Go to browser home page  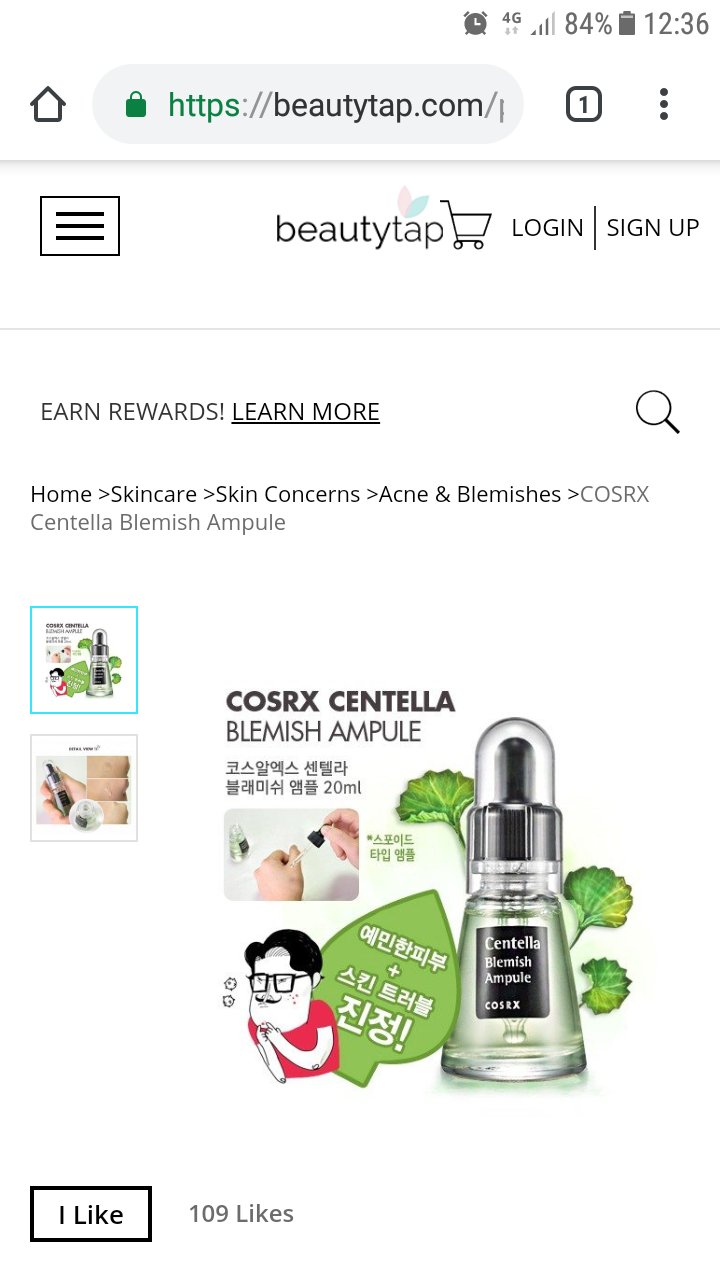click(x=48, y=104)
